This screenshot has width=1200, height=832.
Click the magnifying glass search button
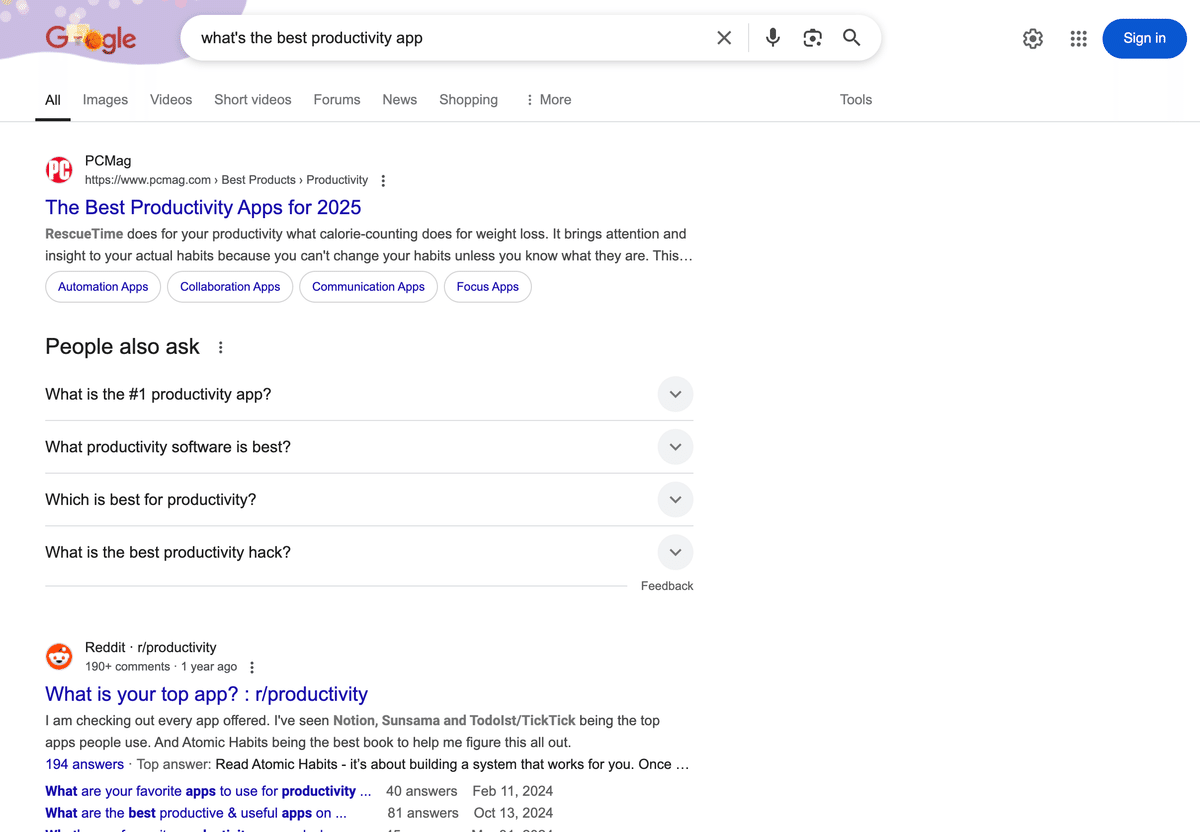click(x=852, y=38)
